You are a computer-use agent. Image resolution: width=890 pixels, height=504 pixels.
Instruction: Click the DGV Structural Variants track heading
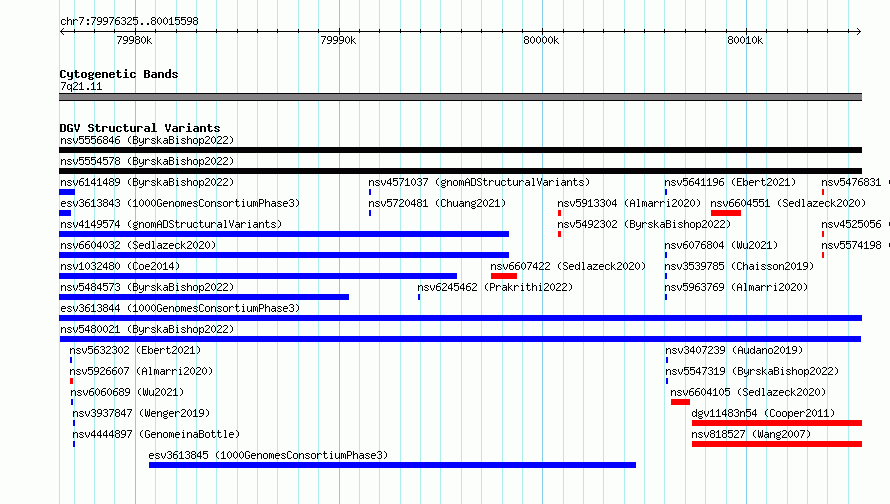tap(140, 128)
